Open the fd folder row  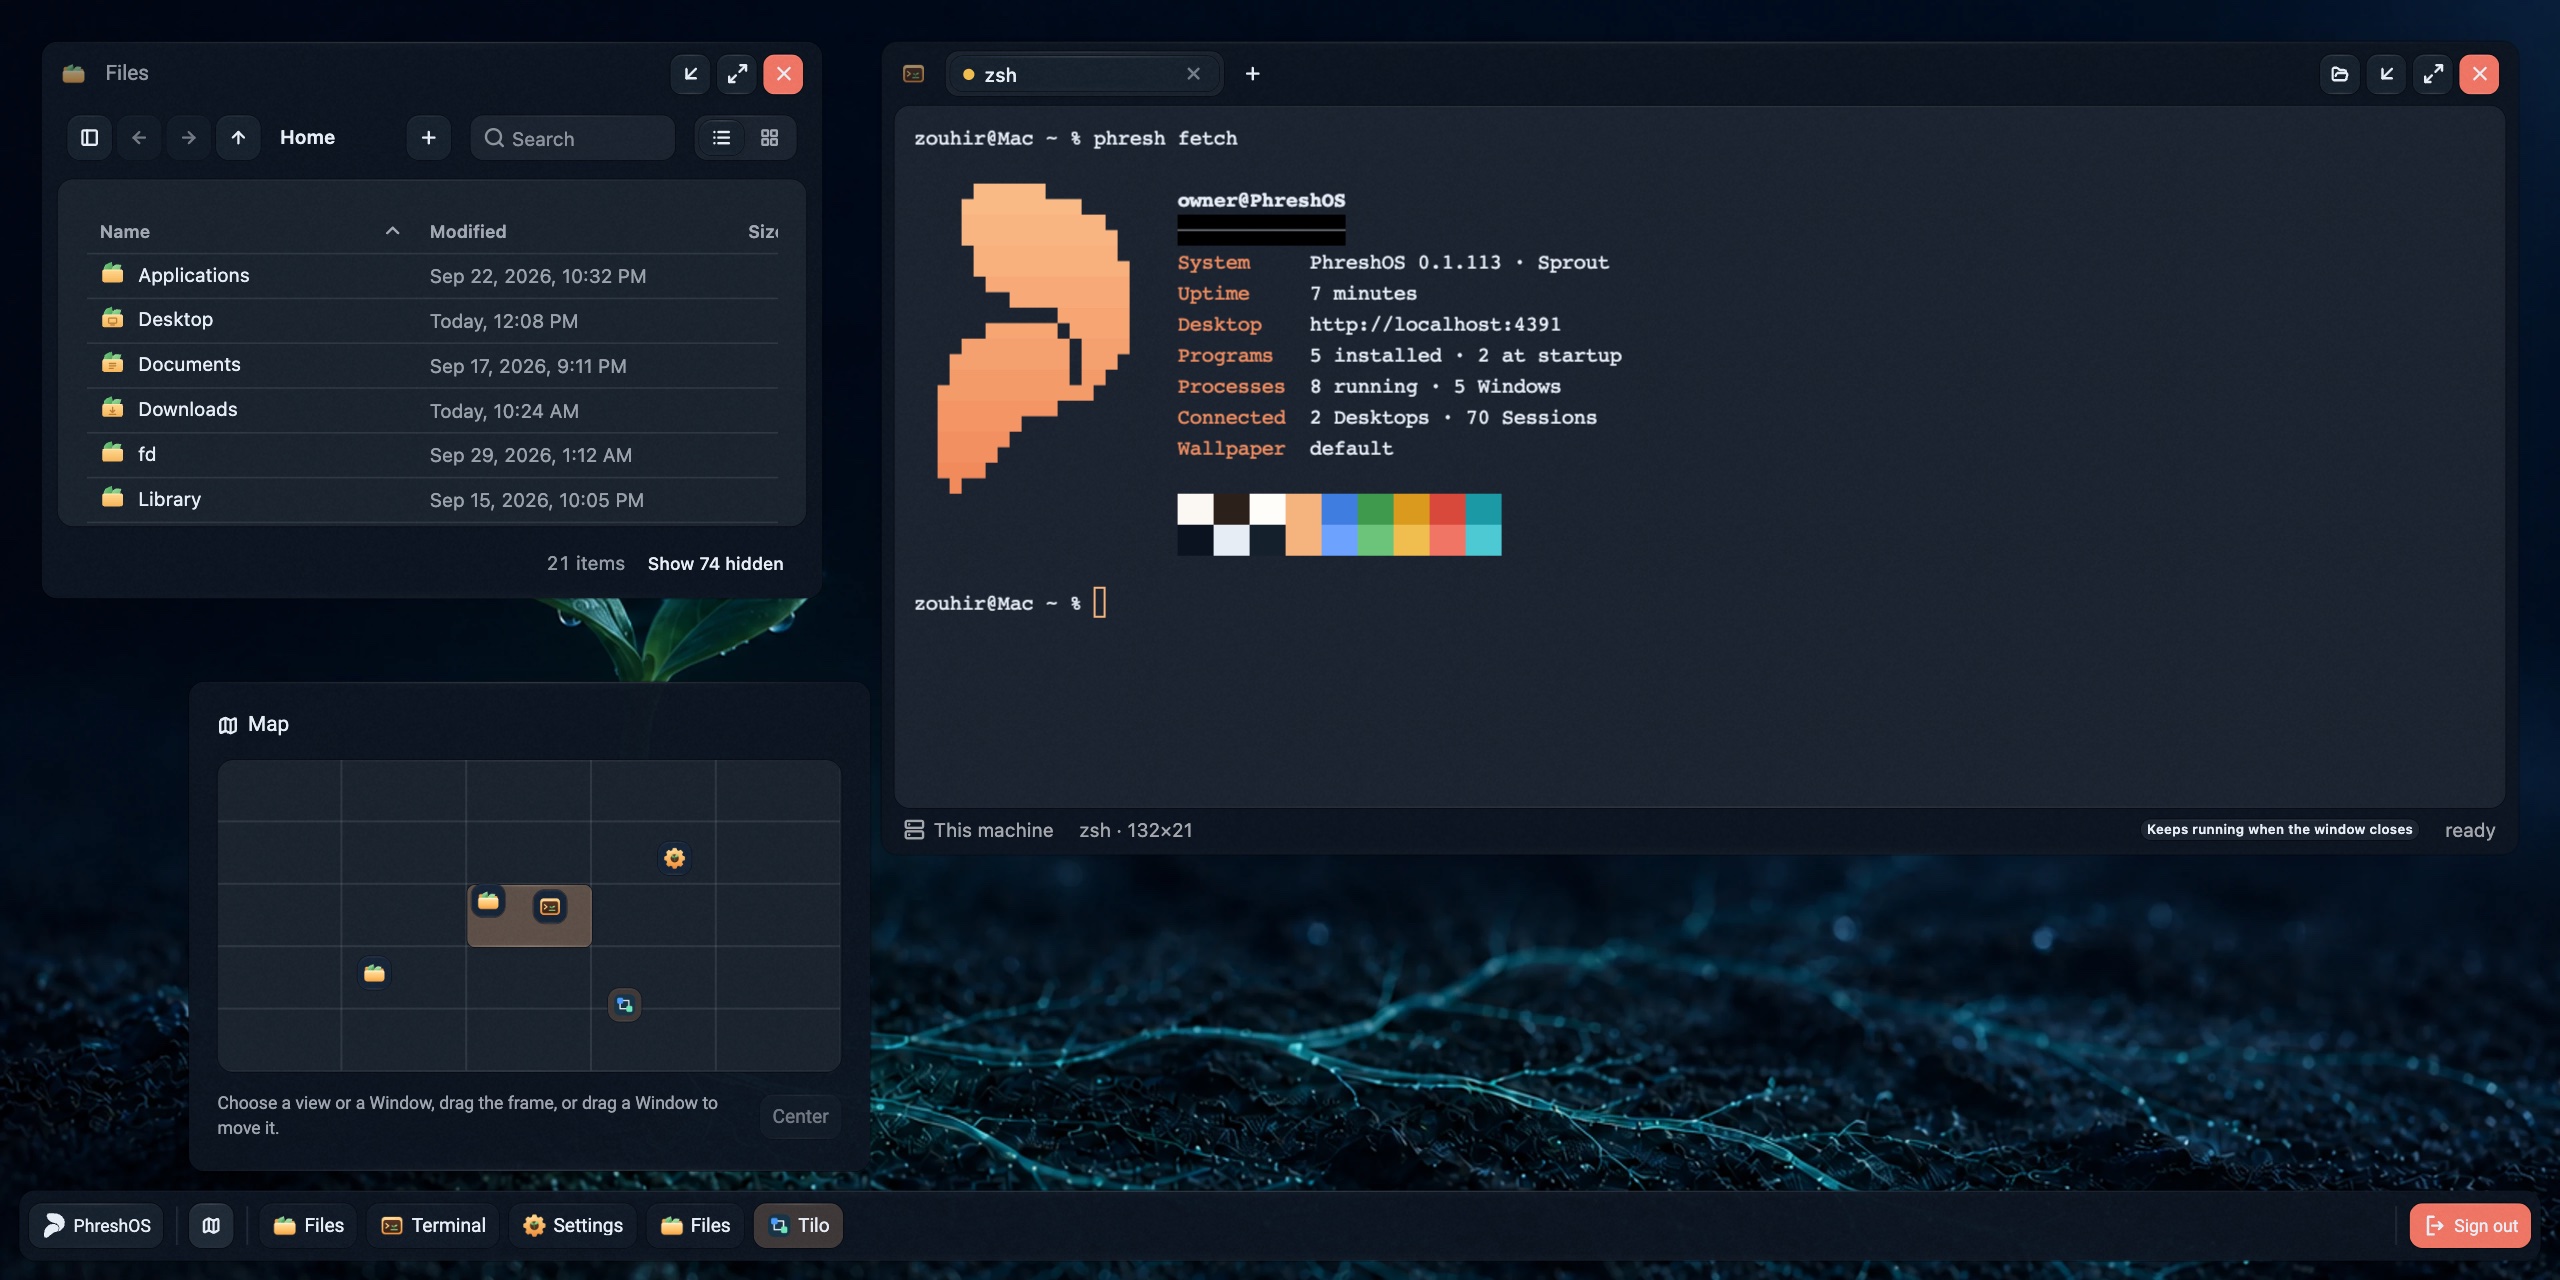(x=432, y=455)
